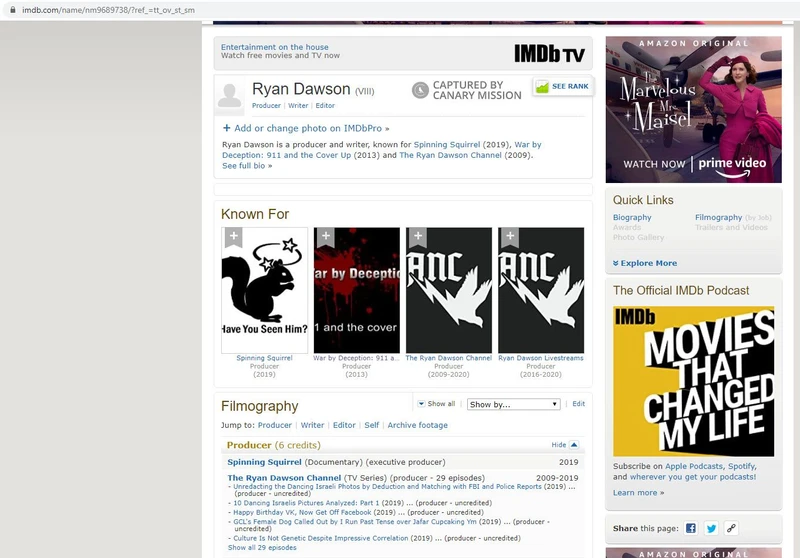Click the Hide triangle icon in Producer section
The height and width of the screenshot is (558, 800).
[x=574, y=445]
